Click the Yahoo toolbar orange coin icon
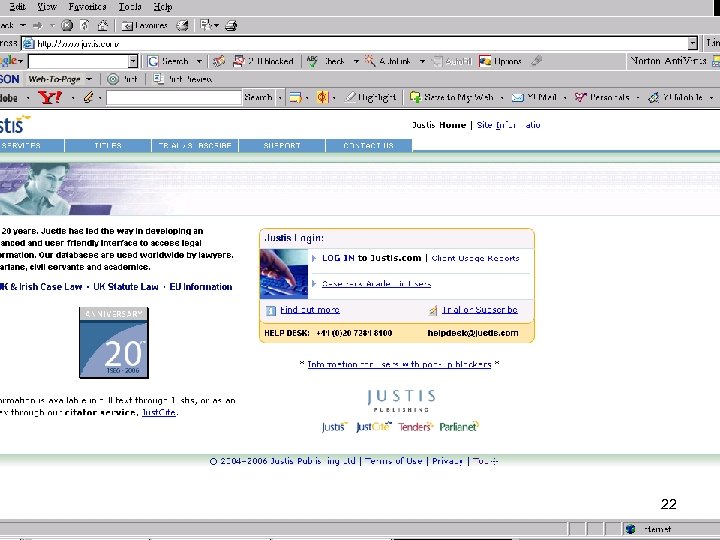 click(322, 97)
